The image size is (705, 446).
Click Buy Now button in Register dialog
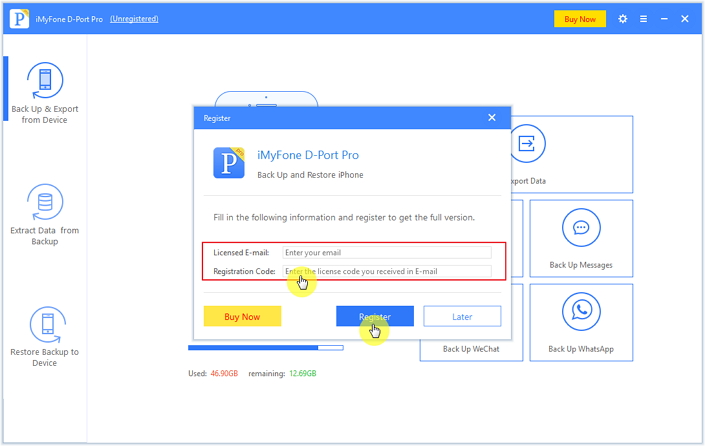(242, 316)
